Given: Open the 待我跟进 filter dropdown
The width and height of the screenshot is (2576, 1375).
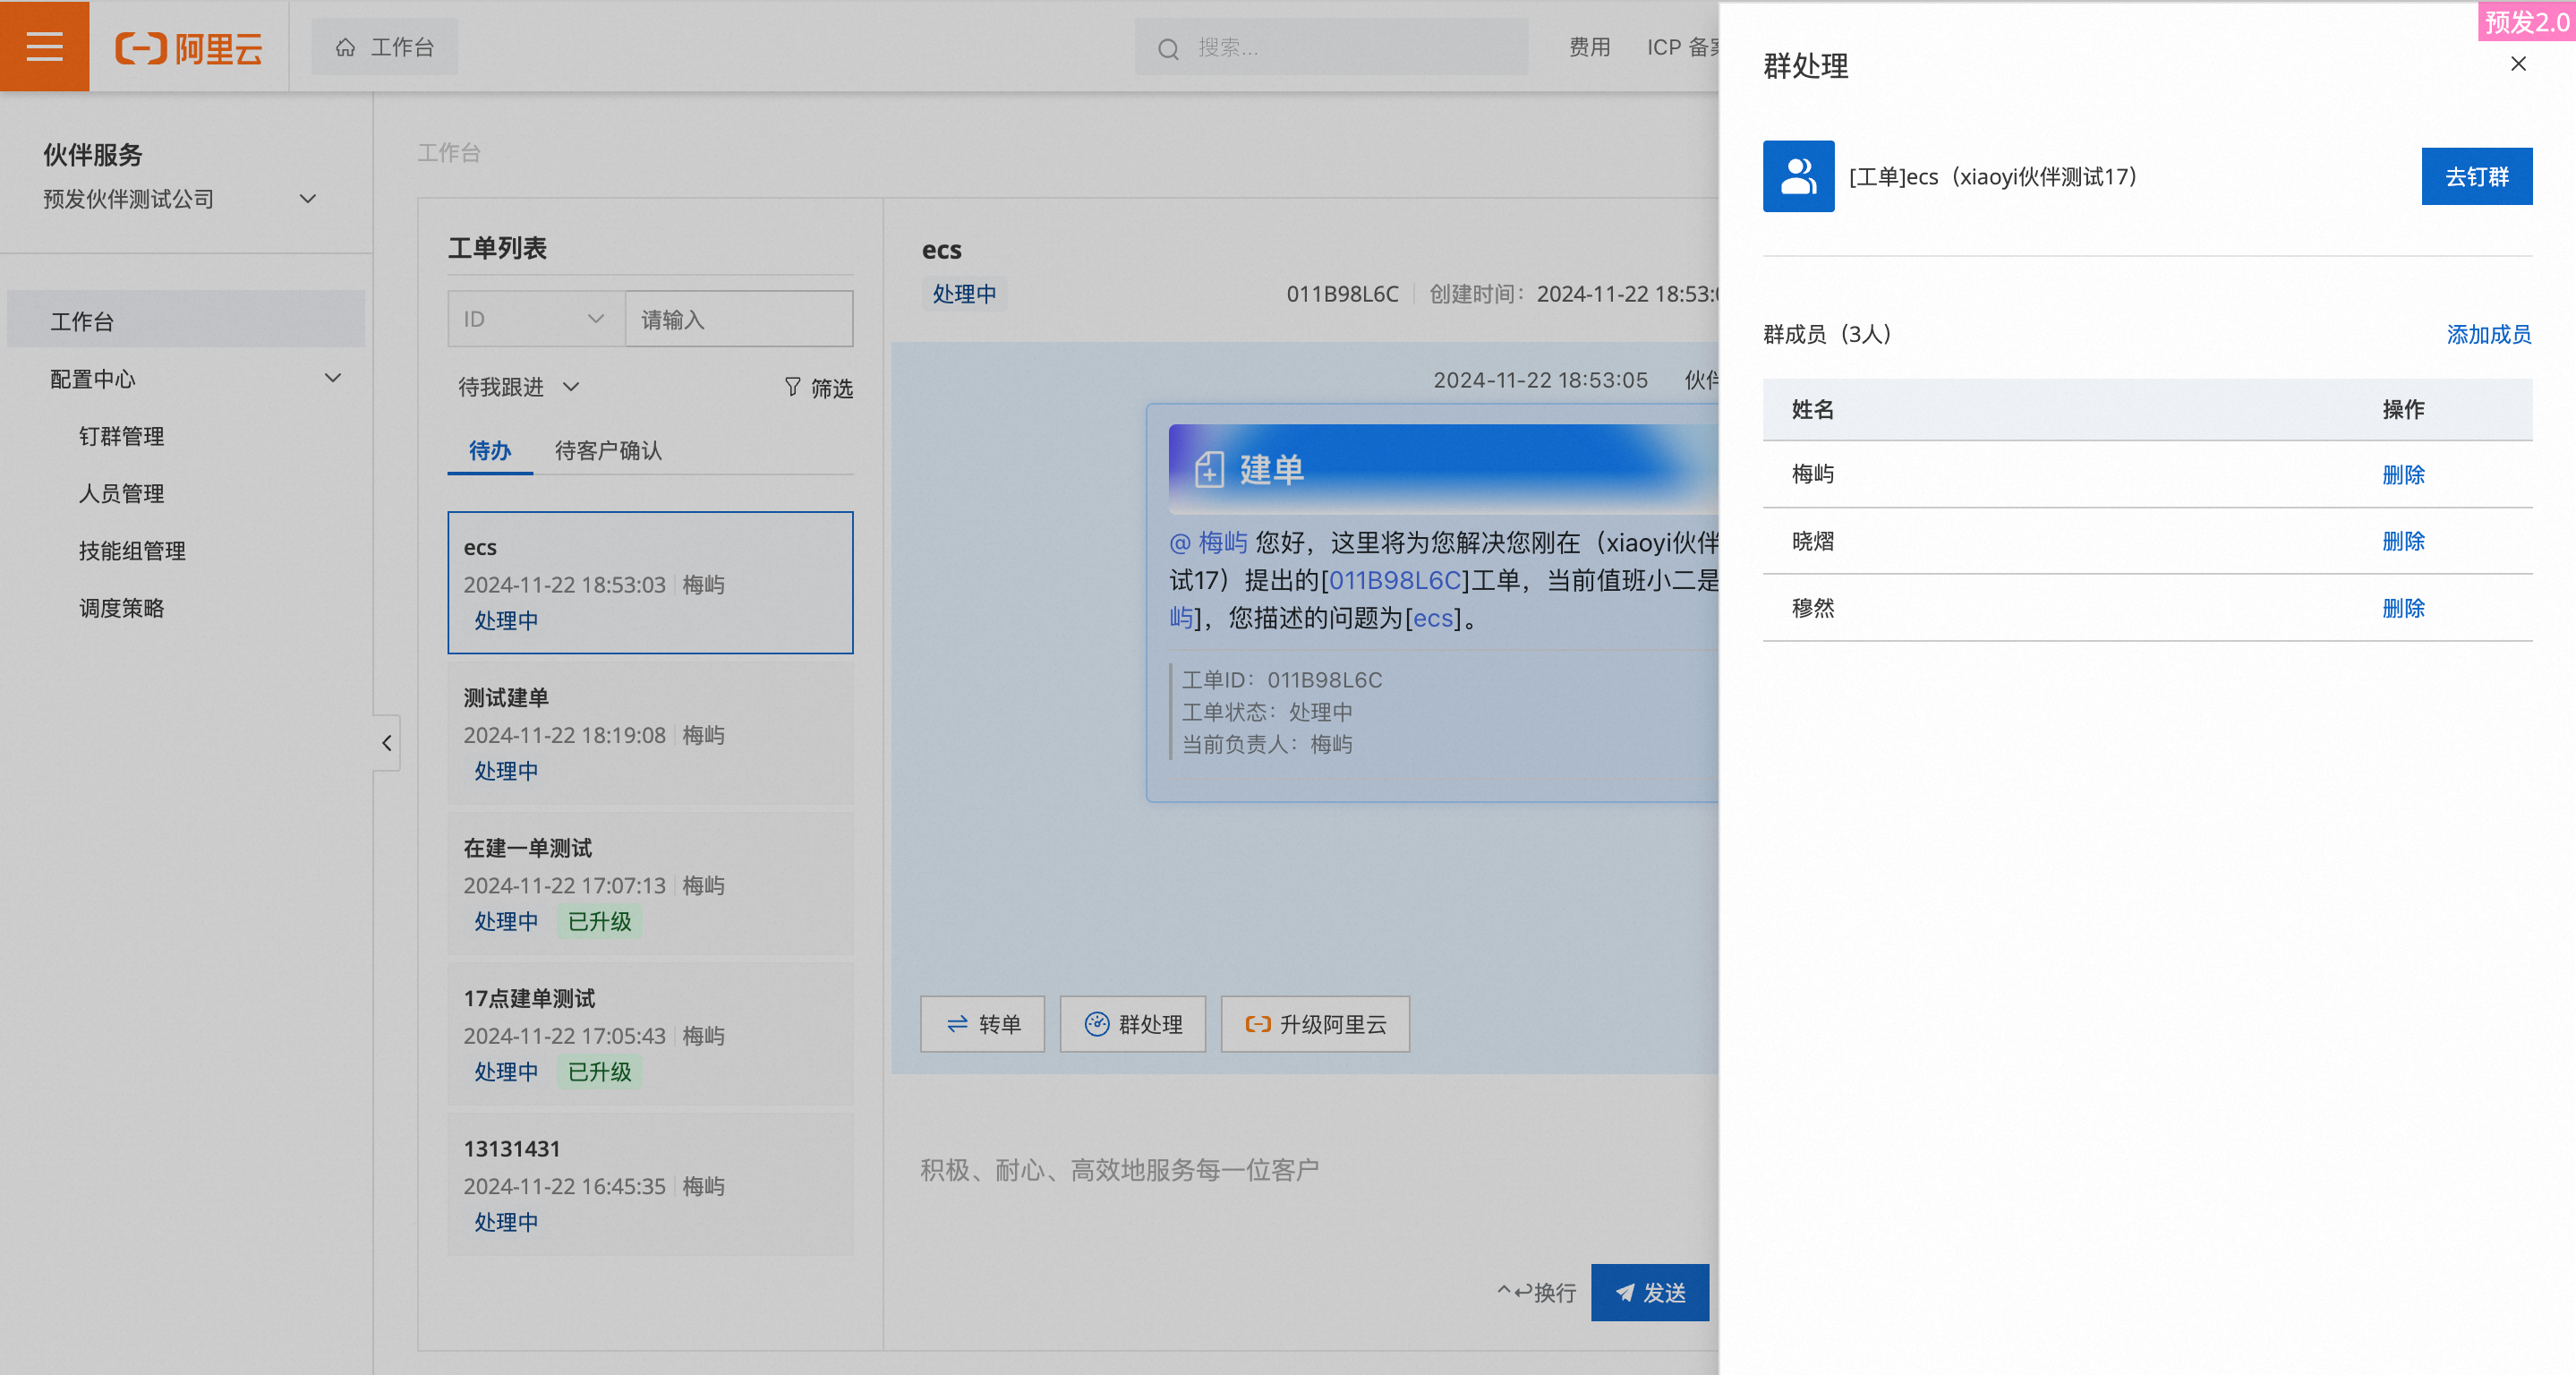Looking at the screenshot, I should (519, 387).
